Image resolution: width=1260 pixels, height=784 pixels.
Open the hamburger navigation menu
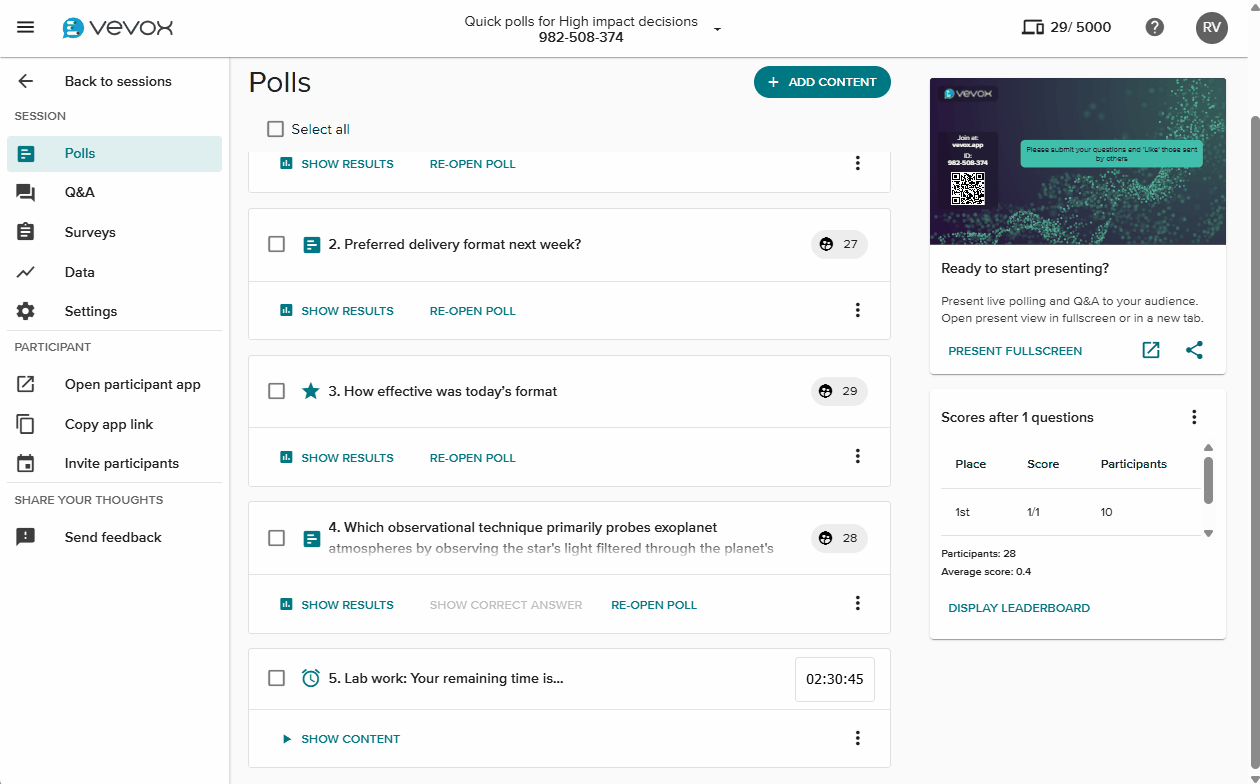click(x=26, y=27)
